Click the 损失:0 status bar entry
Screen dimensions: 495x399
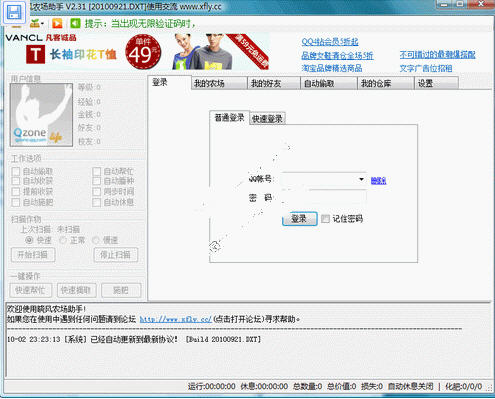[372, 386]
